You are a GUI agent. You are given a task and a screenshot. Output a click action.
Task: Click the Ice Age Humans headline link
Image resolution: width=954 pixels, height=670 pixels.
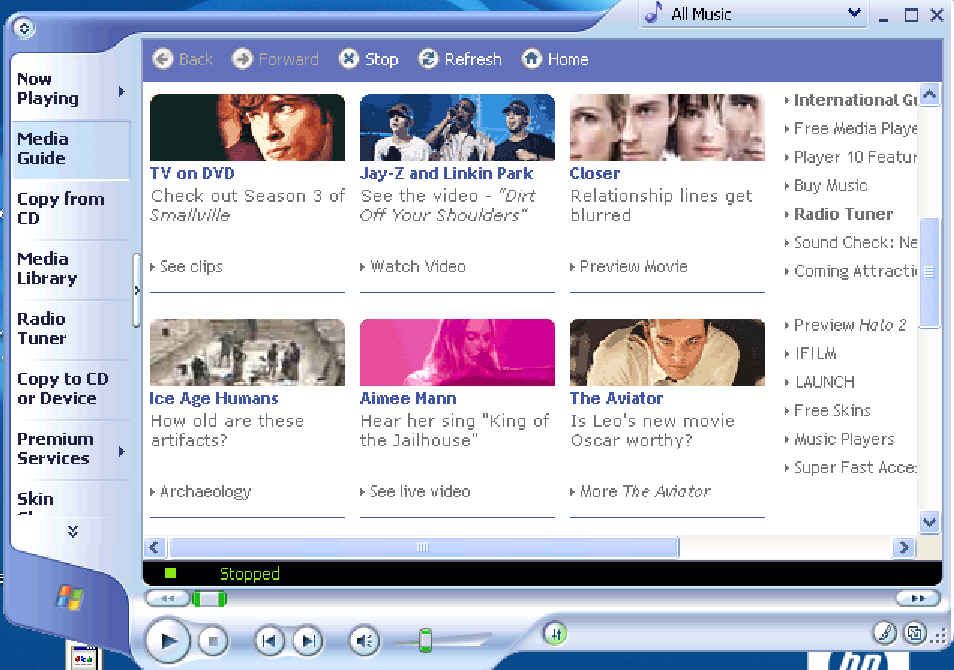[x=214, y=399]
